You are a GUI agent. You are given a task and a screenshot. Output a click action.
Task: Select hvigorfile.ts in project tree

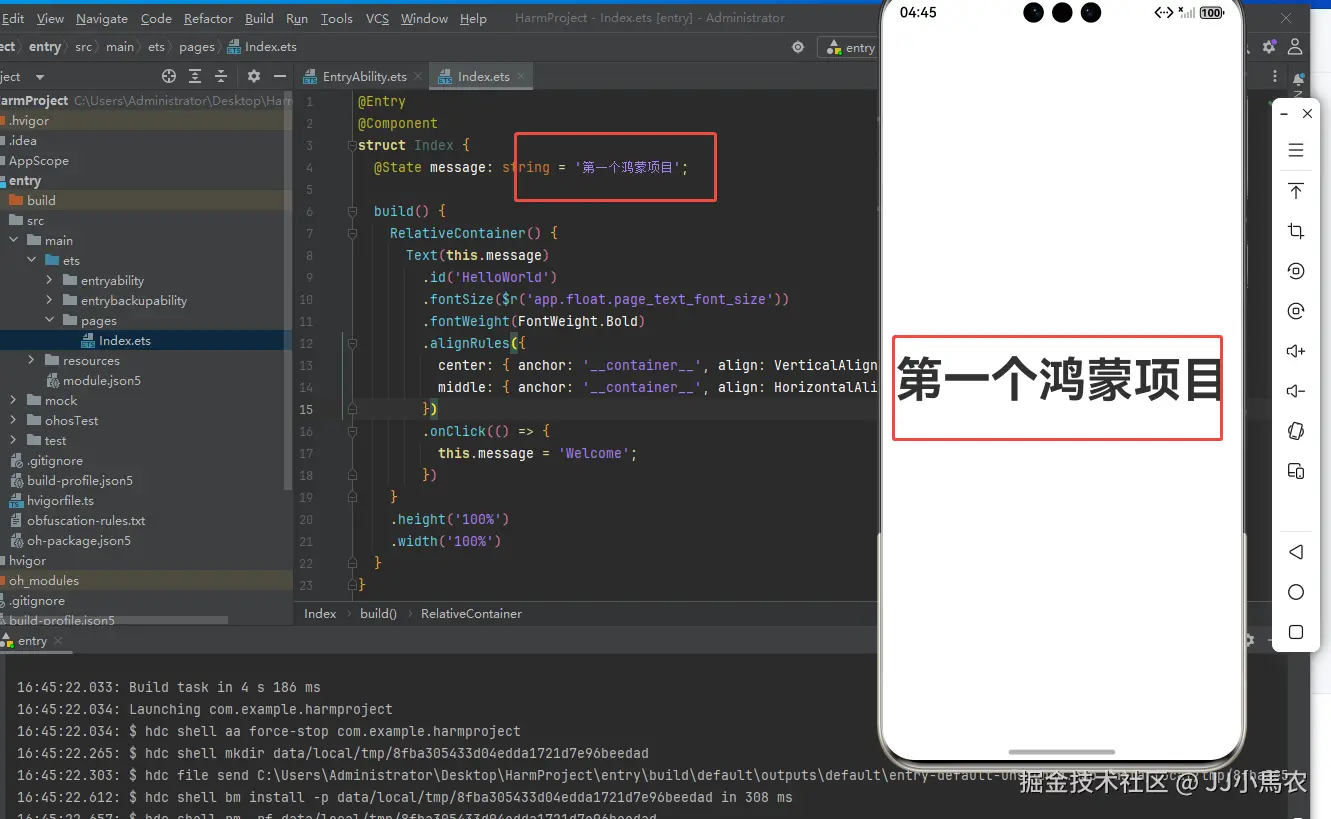(60, 500)
